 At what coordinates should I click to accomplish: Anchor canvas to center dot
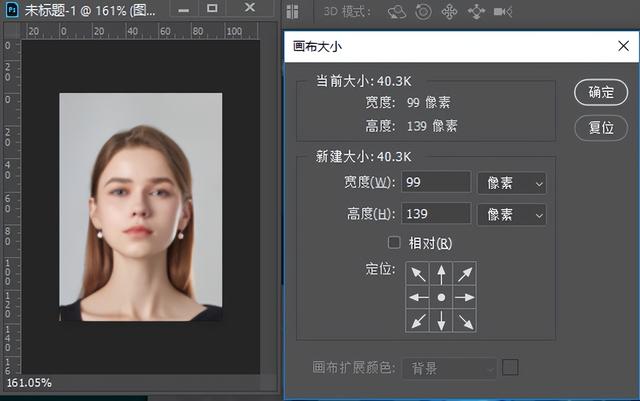[x=441, y=297]
